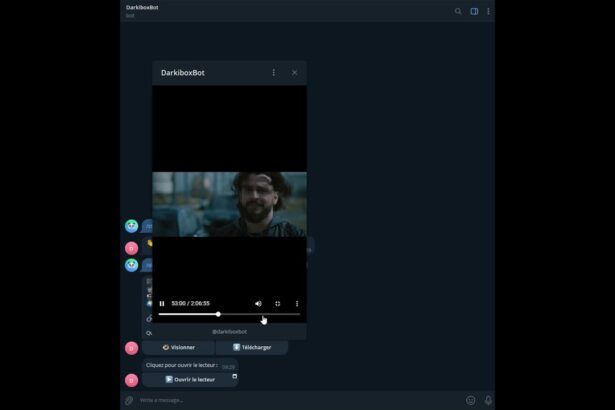Viewport: 615px width, 410px height.
Task: Click the attachment paperclip icon
Action: (129, 401)
